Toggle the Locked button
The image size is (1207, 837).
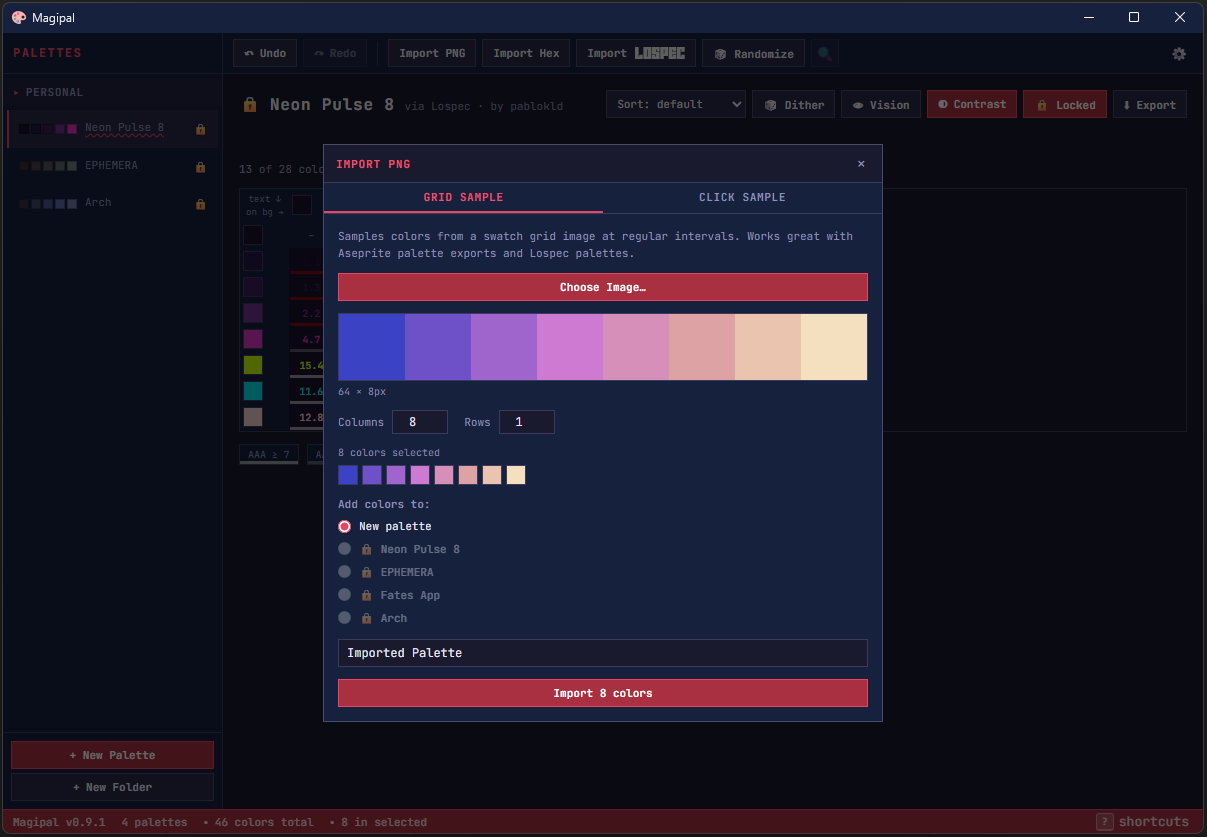click(x=1065, y=104)
